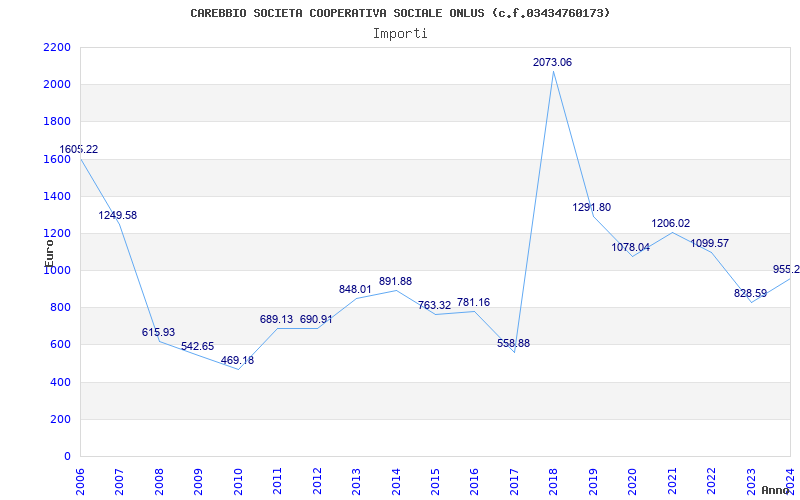Select the x-axis year label 2019
This screenshot has width=800, height=500.
pos(593,481)
